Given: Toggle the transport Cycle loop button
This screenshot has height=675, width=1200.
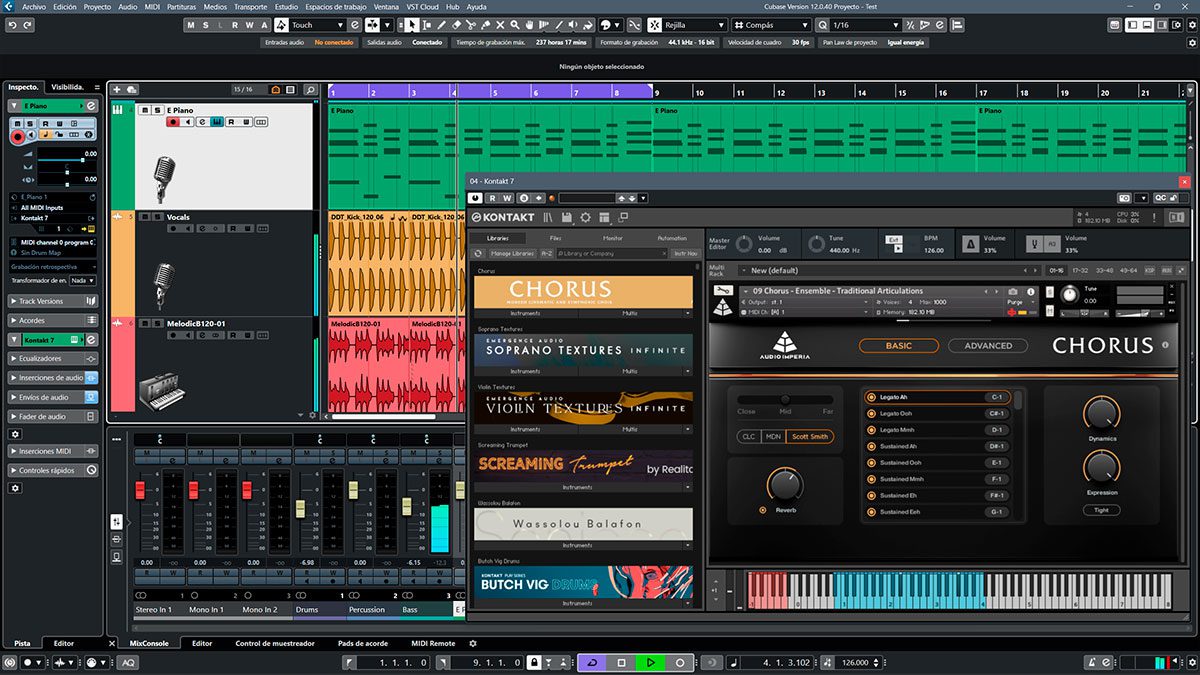Looking at the screenshot, I should (592, 662).
